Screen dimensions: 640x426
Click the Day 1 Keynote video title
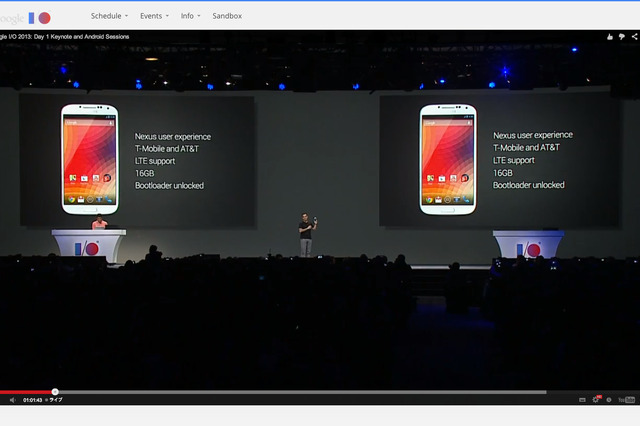[x=64, y=37]
